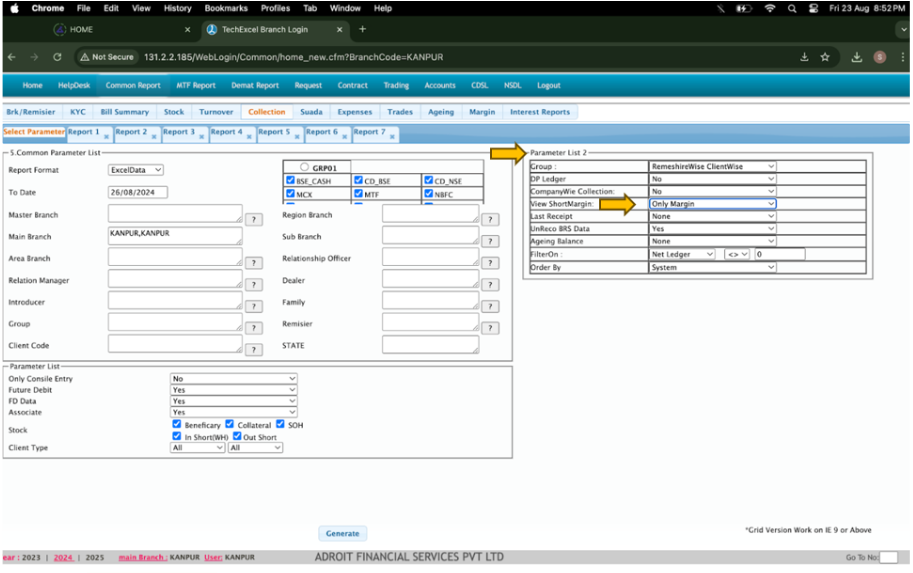Open the View ShortMargin dropdown
Screen dimensions: 913x573
click(712, 204)
